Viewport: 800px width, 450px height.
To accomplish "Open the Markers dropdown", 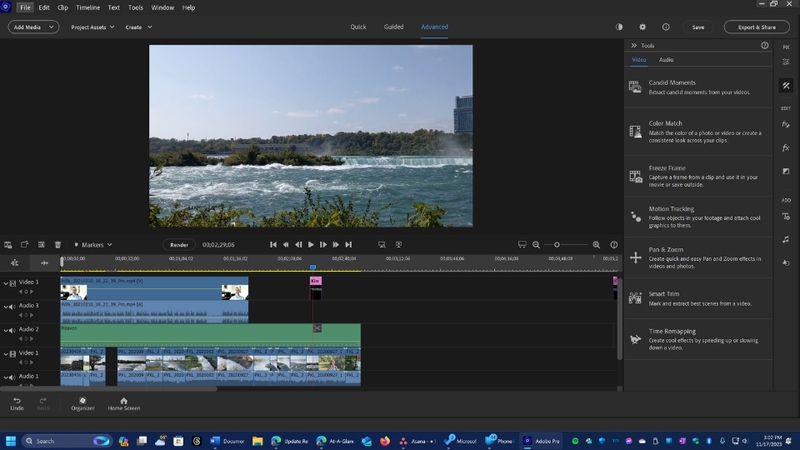I will 93,245.
